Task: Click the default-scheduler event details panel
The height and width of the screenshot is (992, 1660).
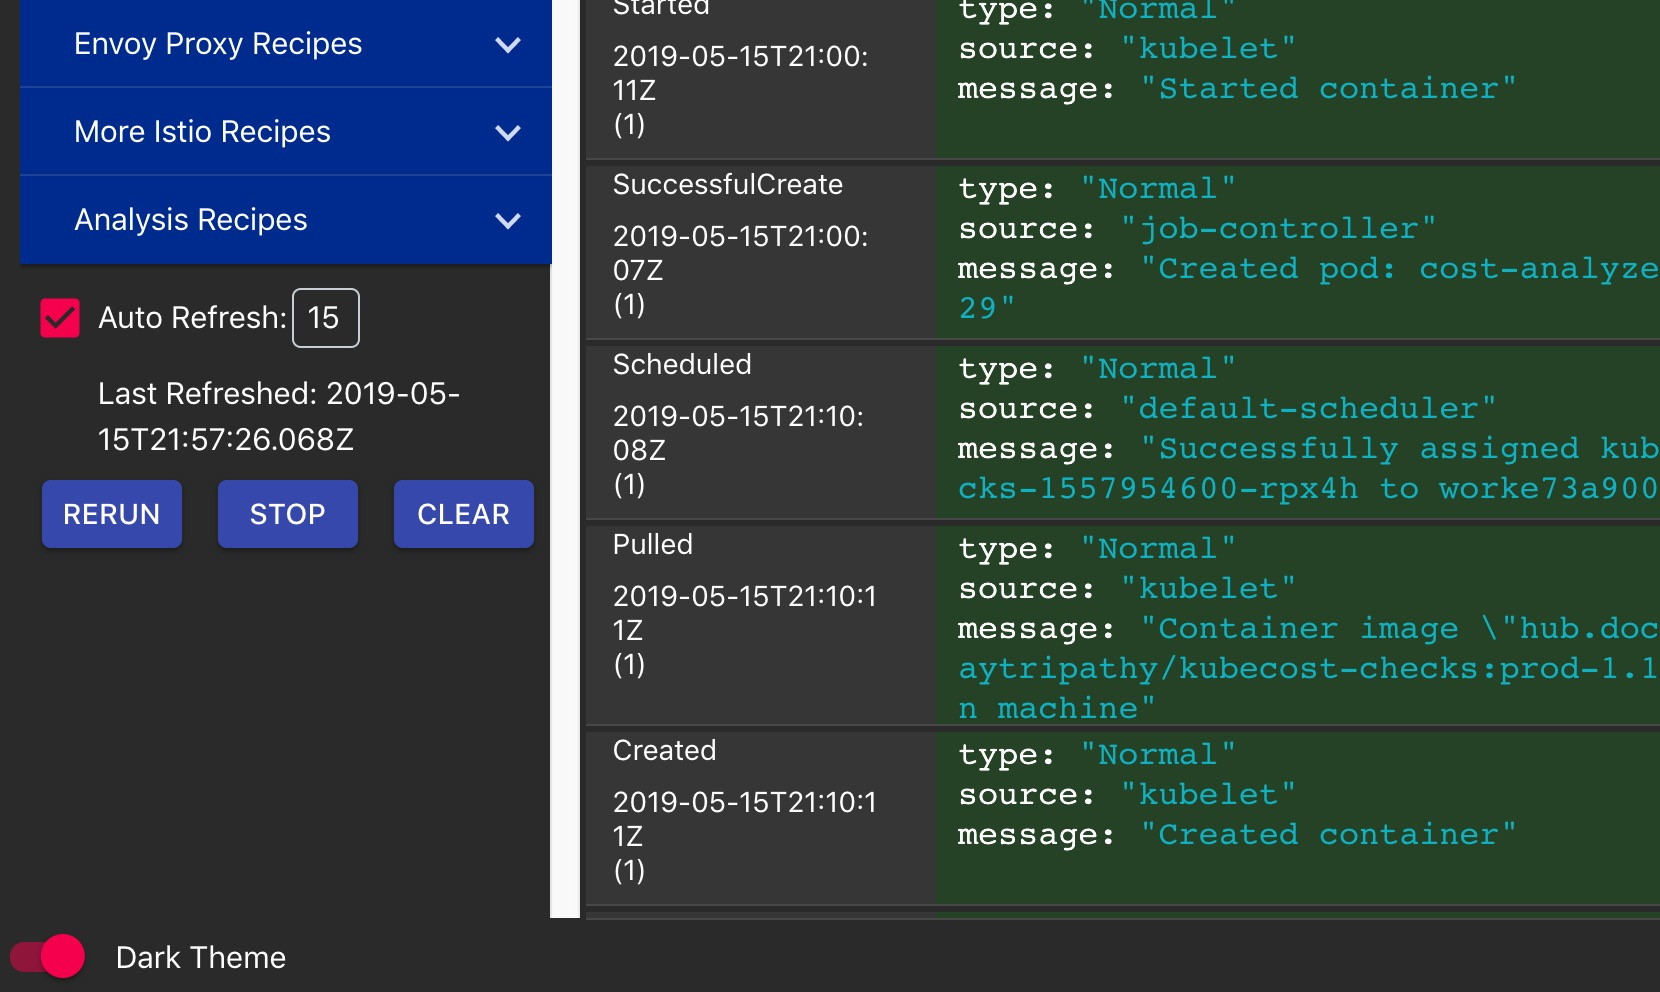Action: (1298, 432)
